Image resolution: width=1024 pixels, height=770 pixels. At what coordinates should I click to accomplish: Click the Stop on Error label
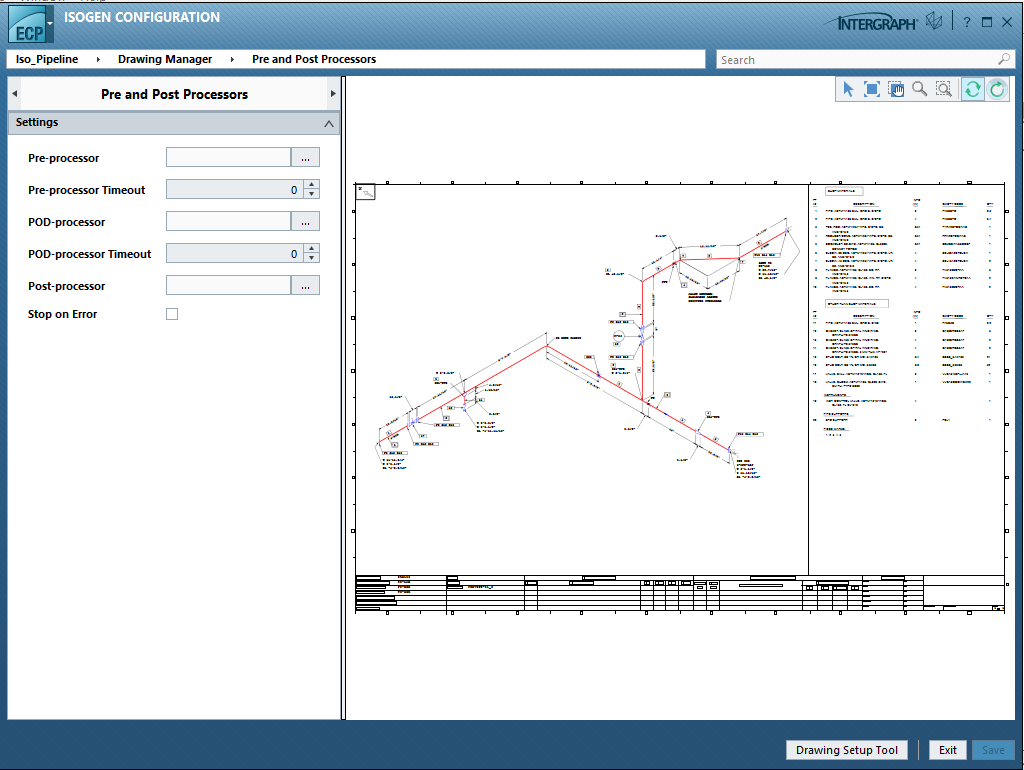62,314
